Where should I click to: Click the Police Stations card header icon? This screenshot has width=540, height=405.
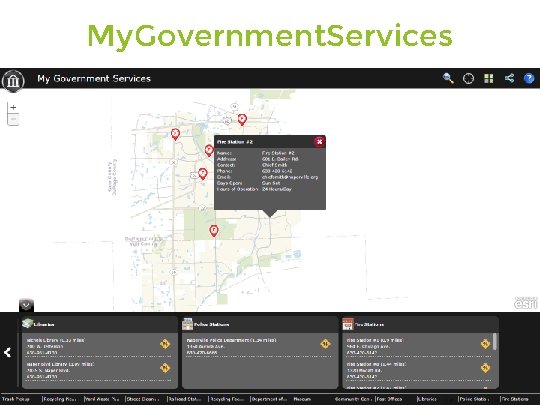(188, 324)
